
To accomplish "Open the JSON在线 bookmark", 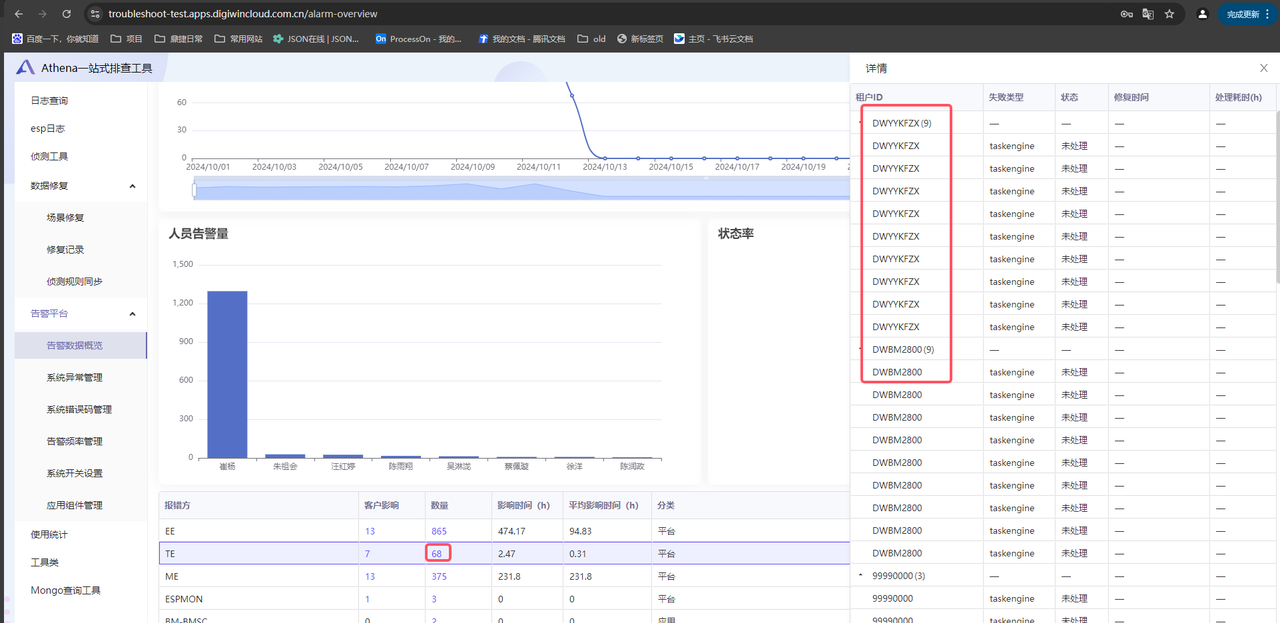I will click(316, 39).
